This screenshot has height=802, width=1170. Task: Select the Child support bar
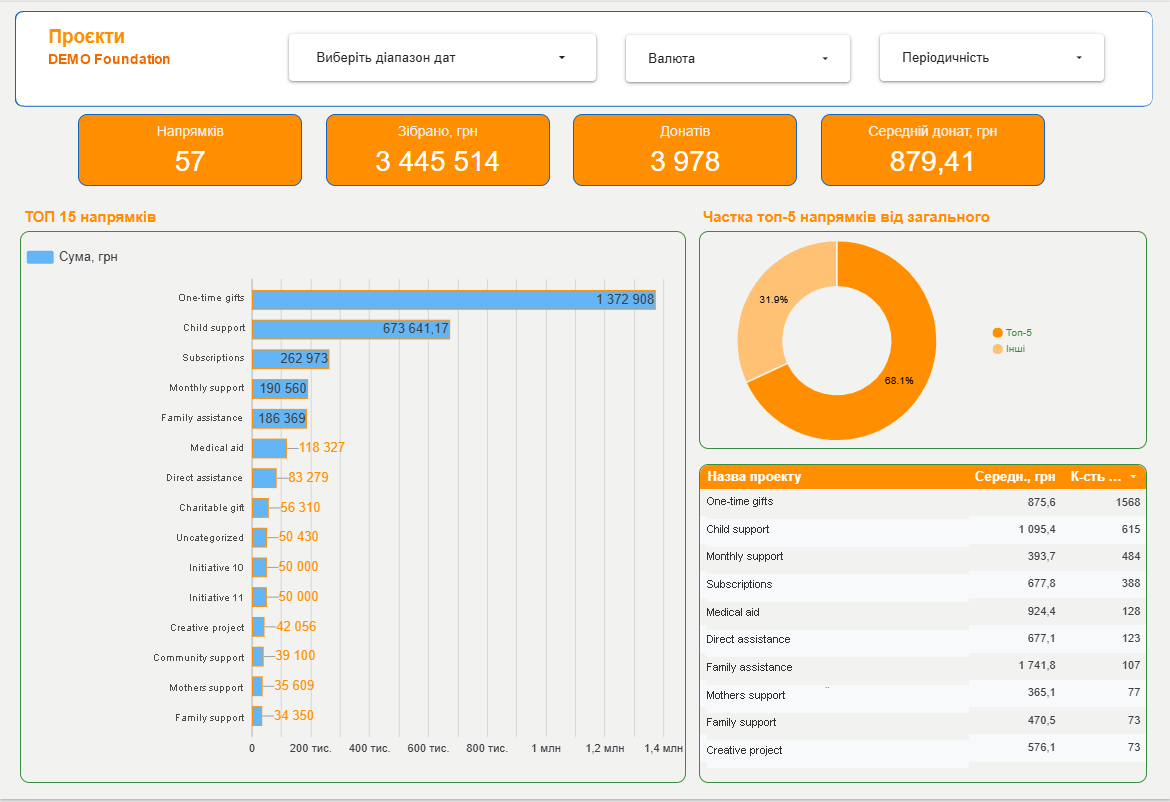click(351, 329)
